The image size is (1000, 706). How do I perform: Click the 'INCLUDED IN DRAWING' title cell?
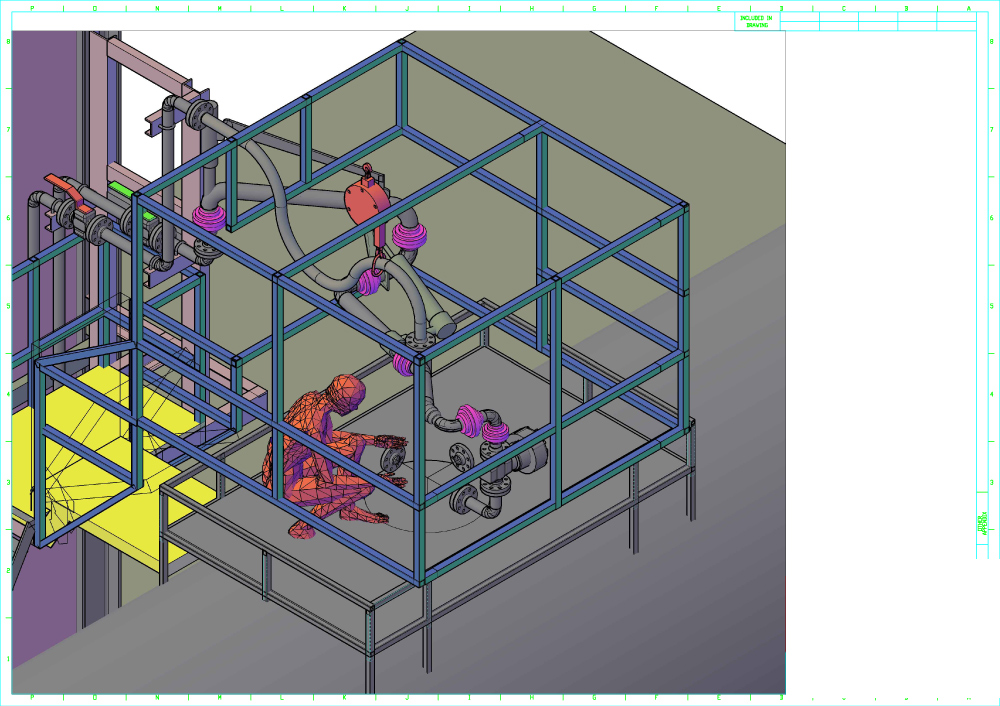point(757,21)
